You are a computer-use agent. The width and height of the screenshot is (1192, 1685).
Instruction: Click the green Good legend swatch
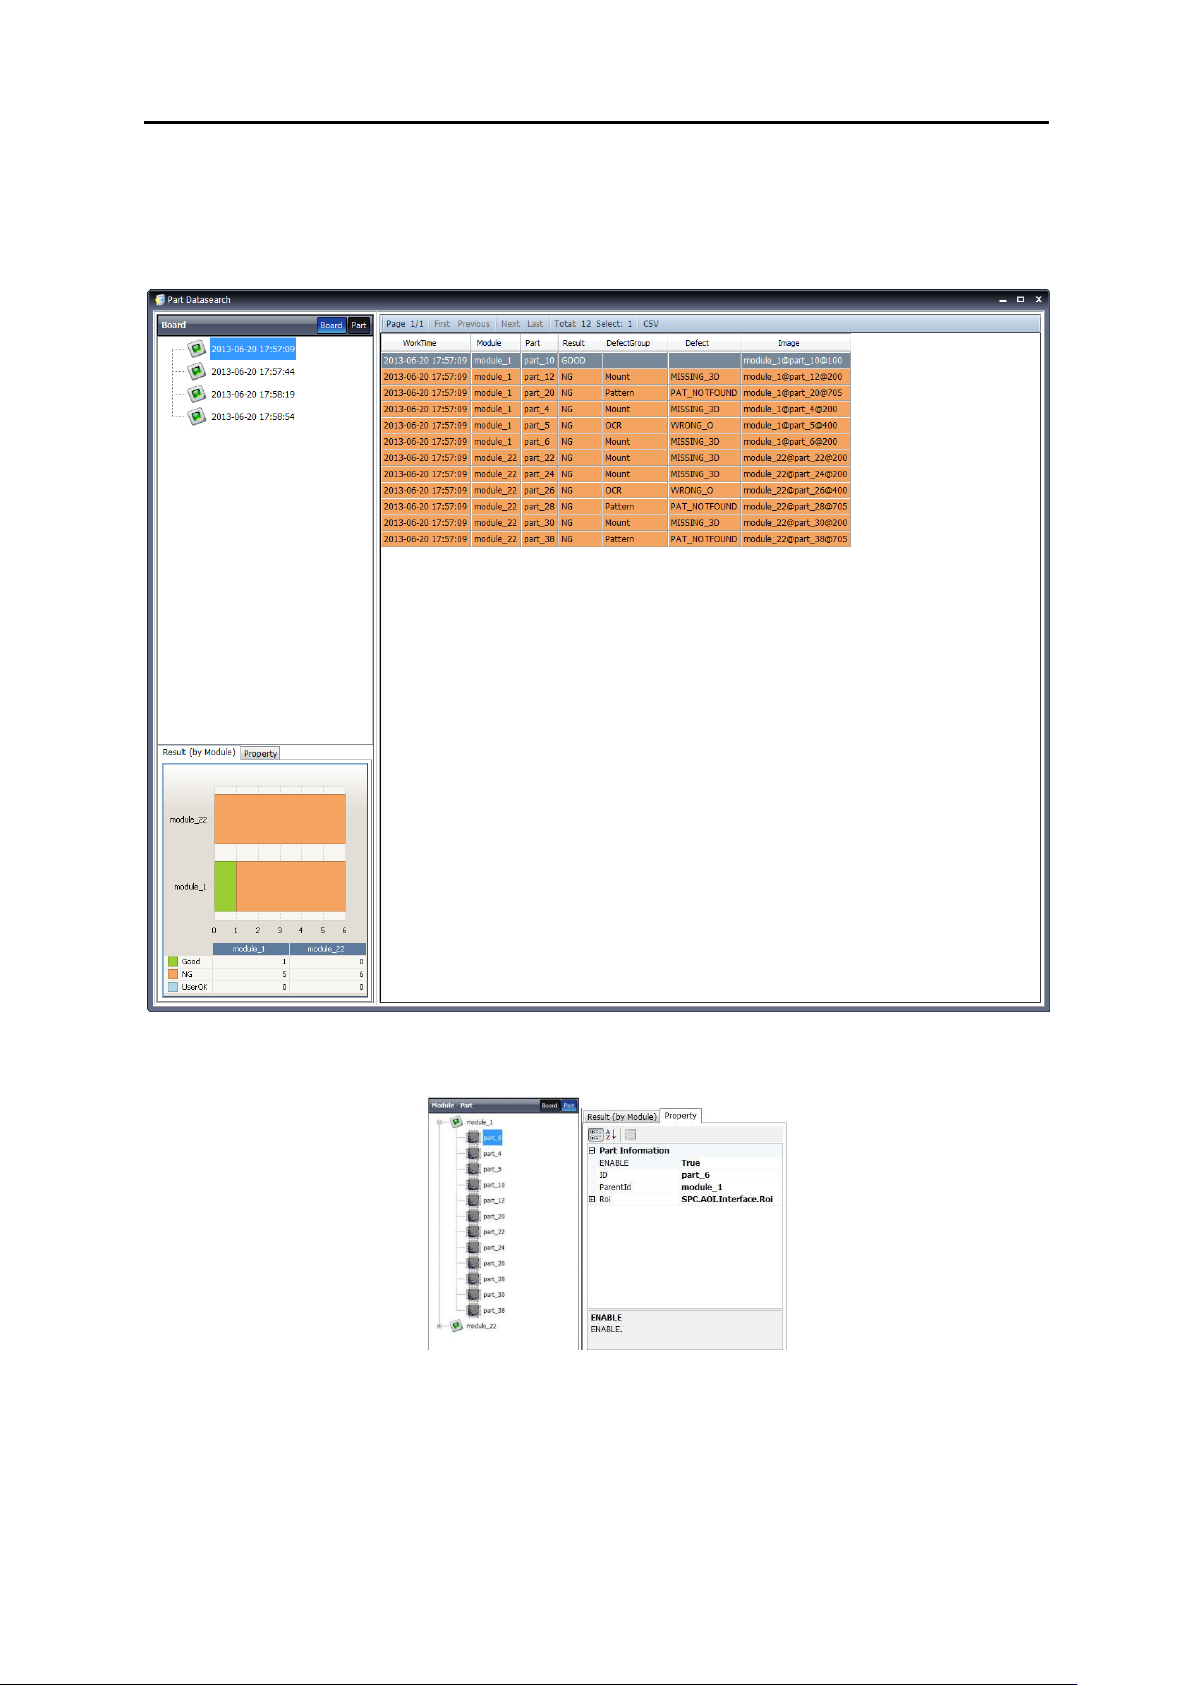pyautogui.click(x=173, y=961)
